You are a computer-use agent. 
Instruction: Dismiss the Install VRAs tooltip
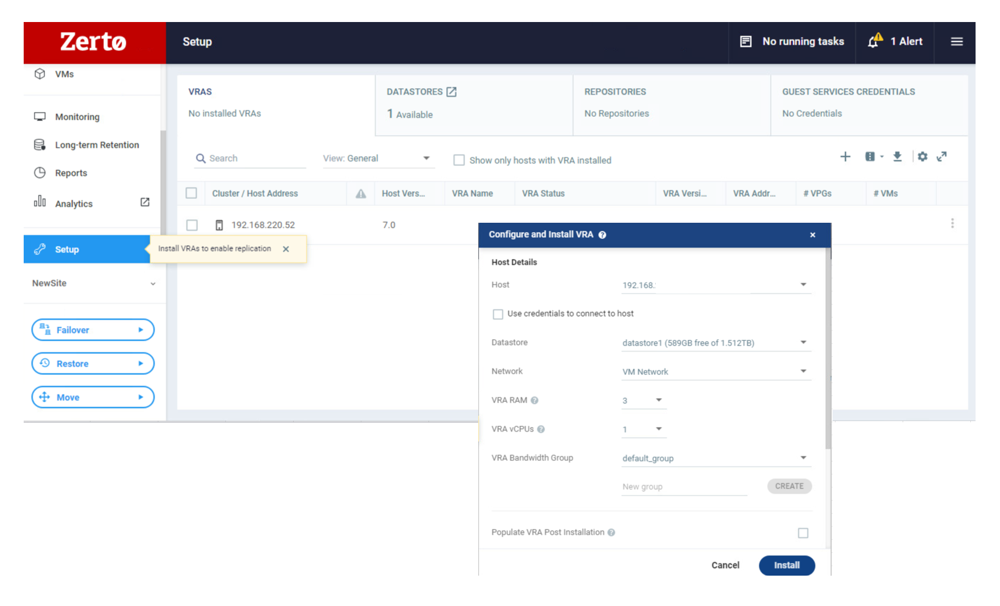click(286, 249)
